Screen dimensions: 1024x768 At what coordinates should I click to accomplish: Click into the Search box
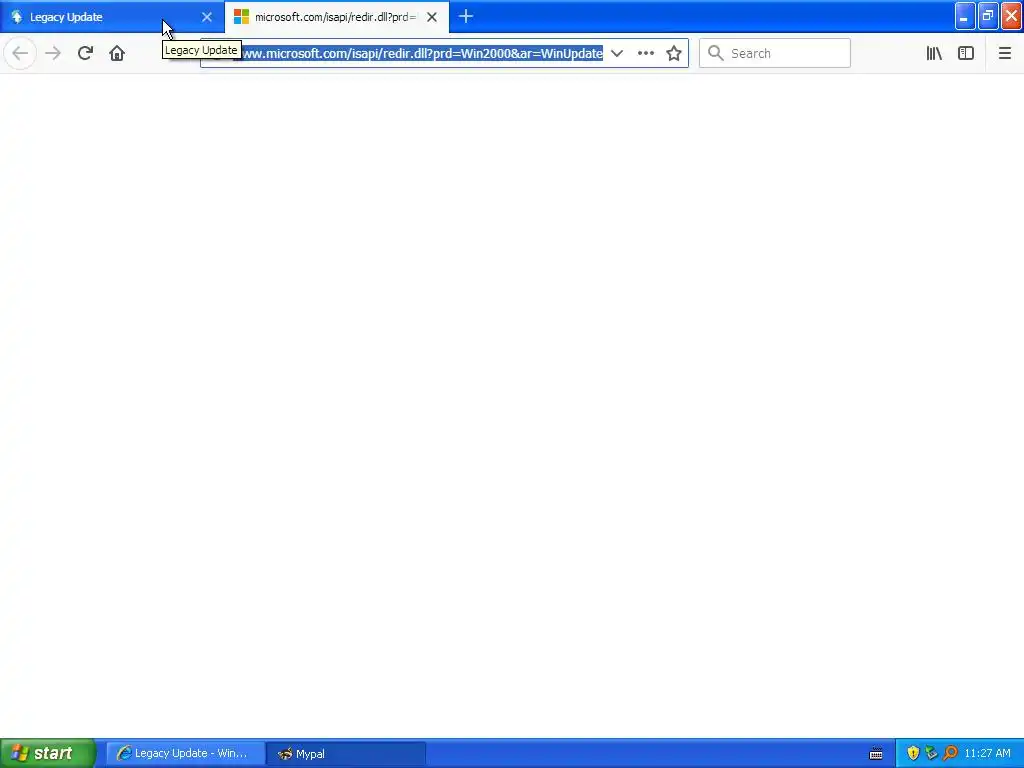775,54
